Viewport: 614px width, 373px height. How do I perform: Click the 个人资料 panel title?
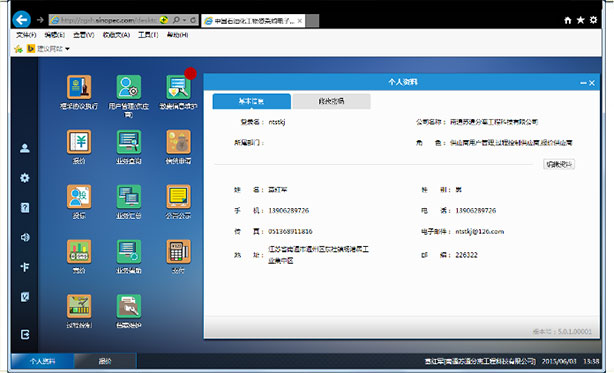tap(403, 82)
